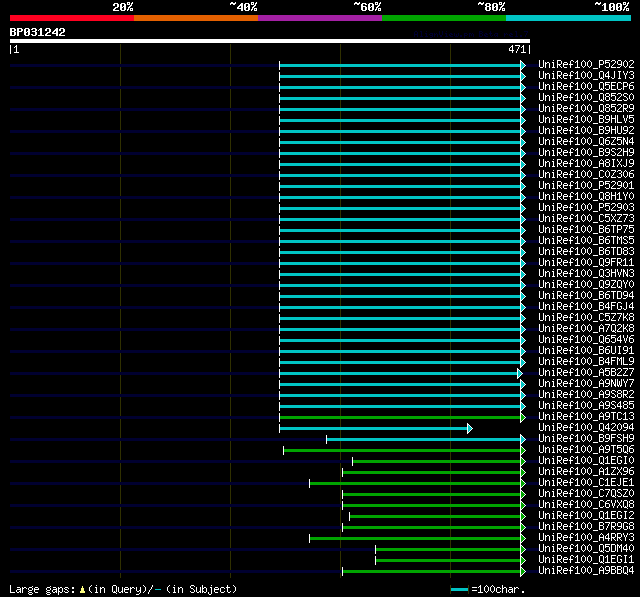
Task: Click the UniRef100_C1EJE1 label
Action: pyautogui.click(x=586, y=483)
